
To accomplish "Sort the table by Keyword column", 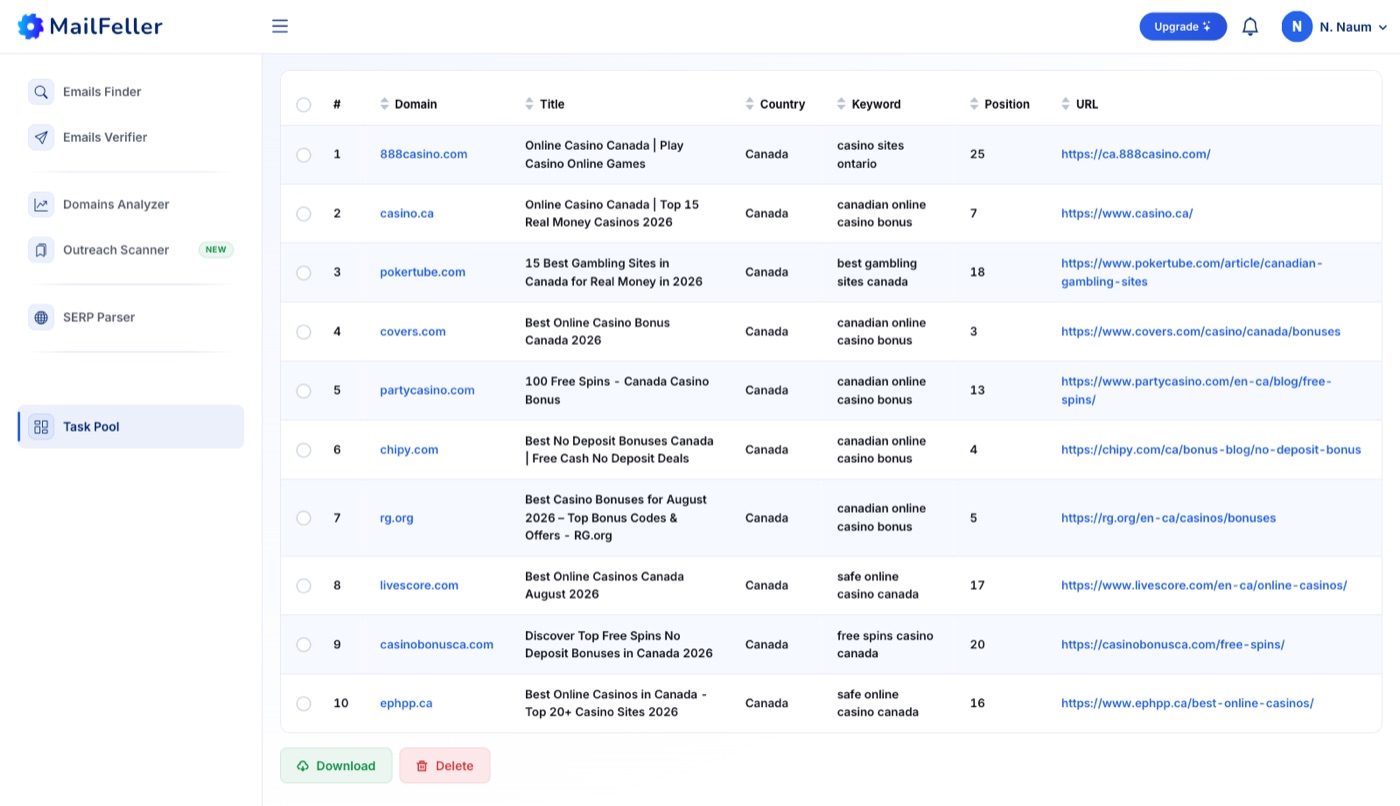I will point(869,104).
